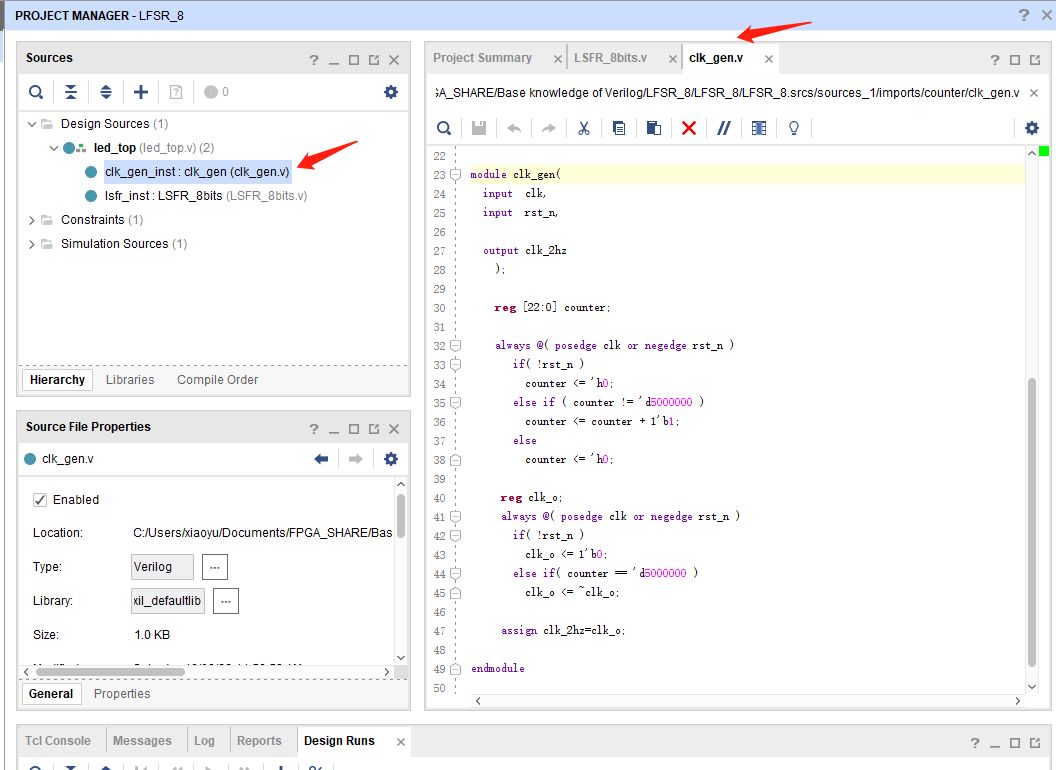This screenshot has width=1056, height=770.
Task: Expand the Simulation Sources folder
Action: point(32,244)
